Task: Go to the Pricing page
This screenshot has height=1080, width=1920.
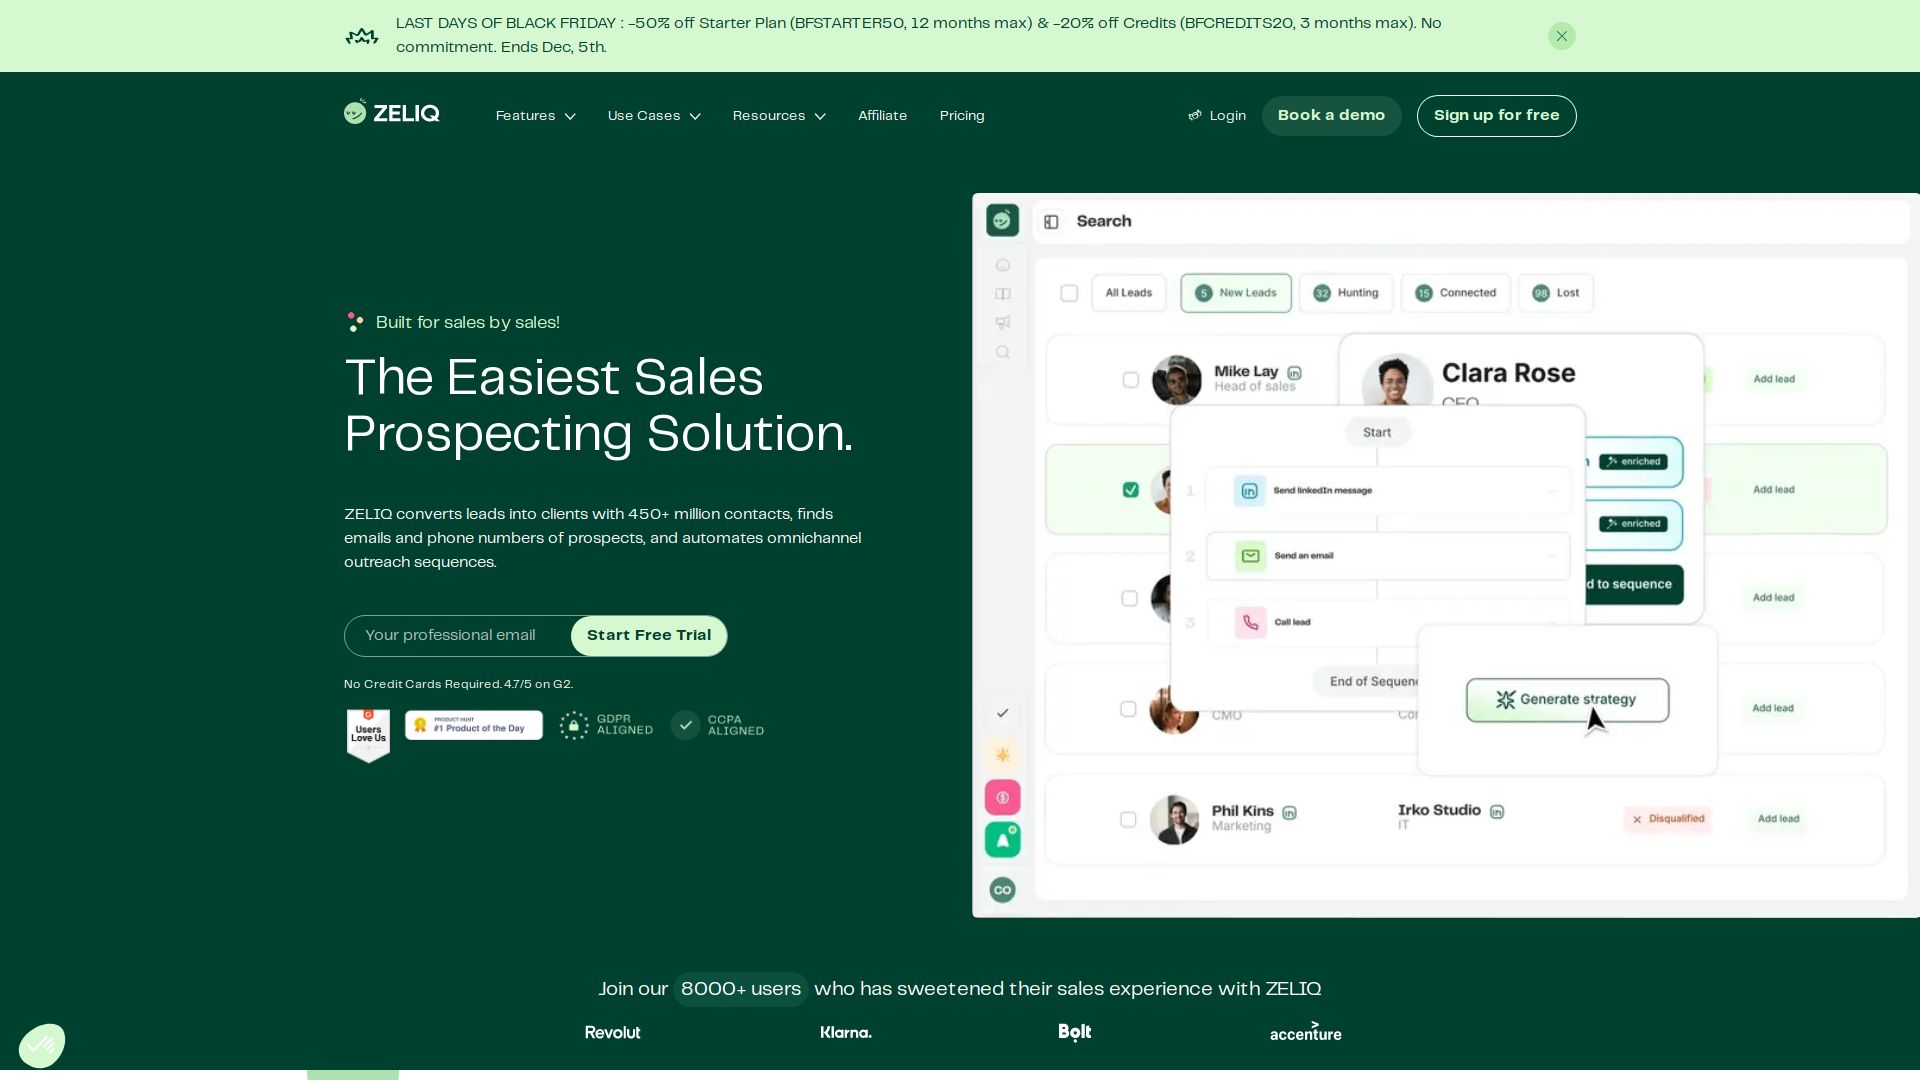Action: [961, 116]
